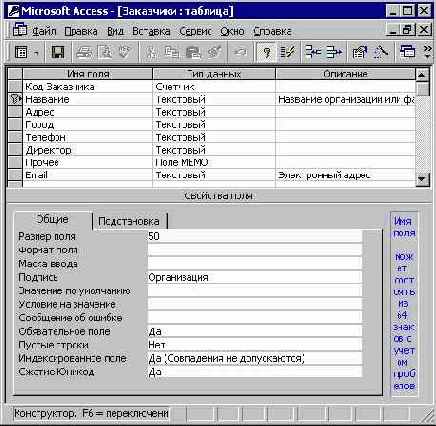Toggle the Primary Key toolbar button

(266, 52)
